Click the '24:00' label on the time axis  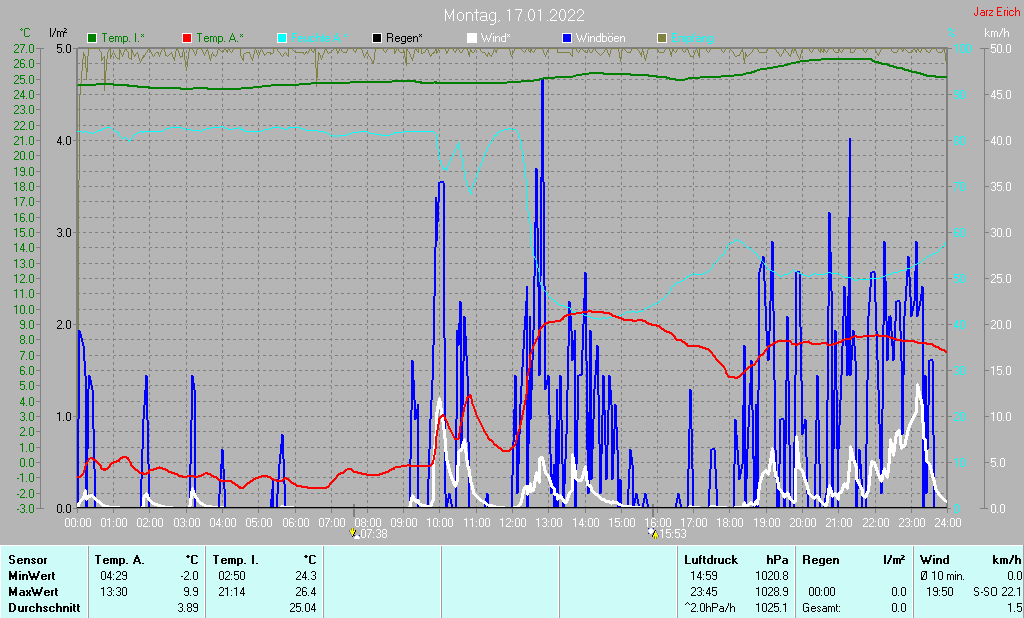(948, 523)
